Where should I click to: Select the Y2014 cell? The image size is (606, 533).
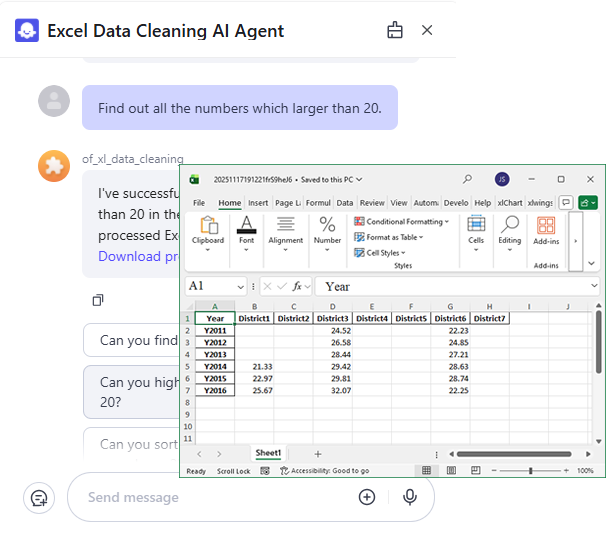pyautogui.click(x=215, y=366)
